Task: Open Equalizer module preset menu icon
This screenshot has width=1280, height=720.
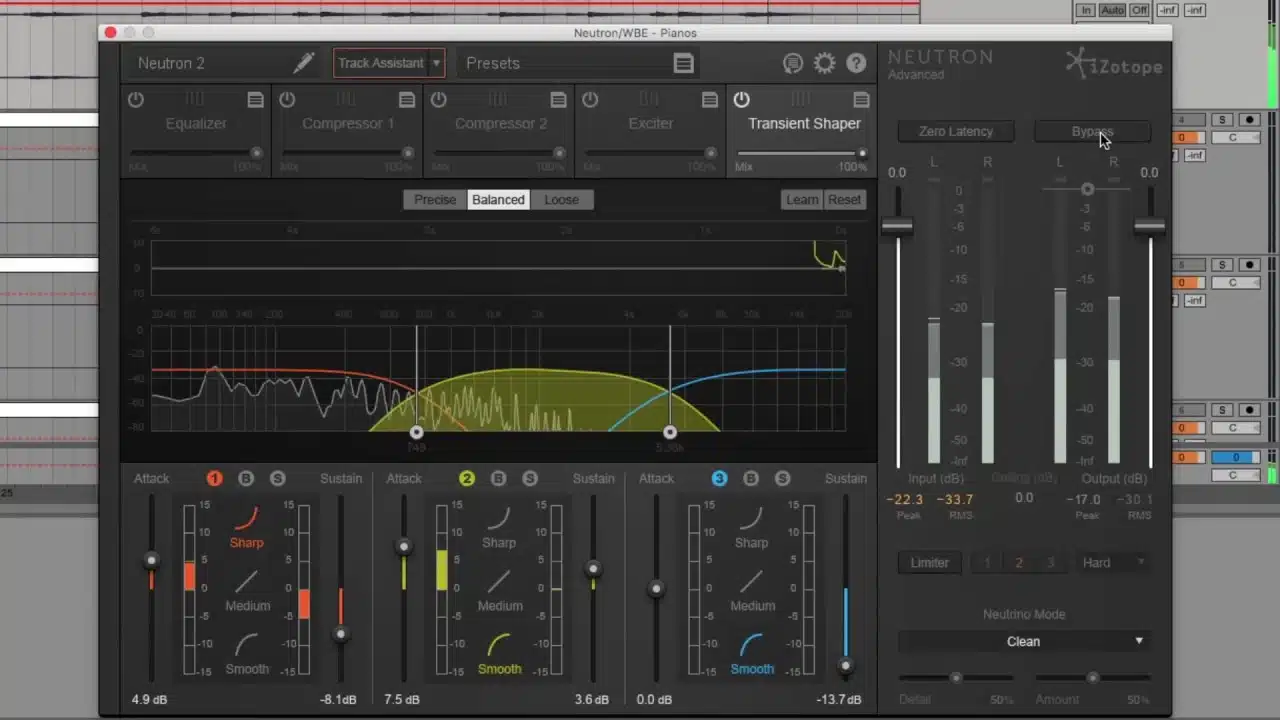Action: (256, 100)
